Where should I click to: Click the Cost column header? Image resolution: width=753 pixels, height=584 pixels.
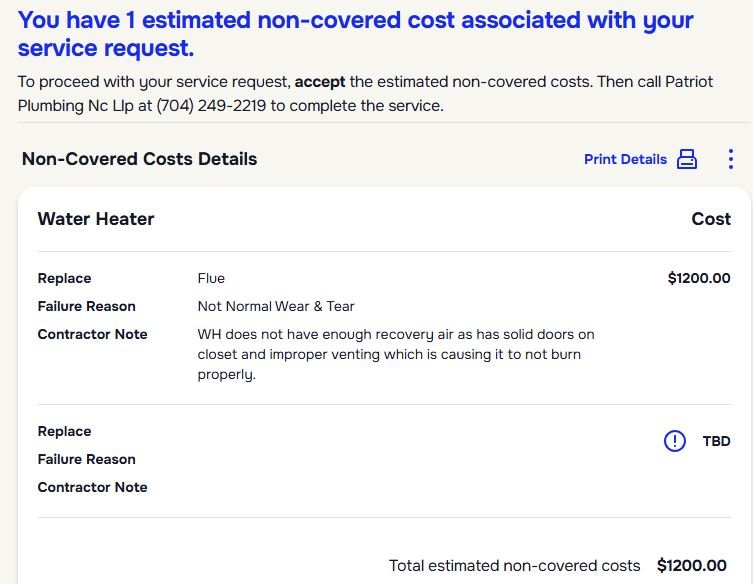click(711, 219)
